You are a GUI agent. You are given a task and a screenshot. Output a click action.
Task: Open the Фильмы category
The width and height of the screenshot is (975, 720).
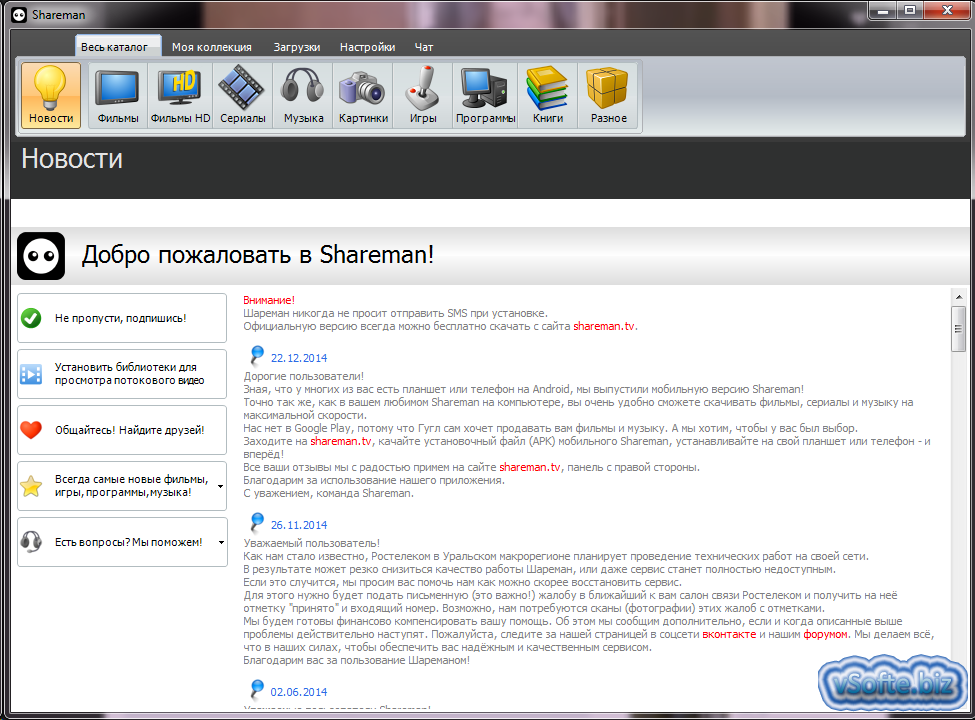click(x=118, y=95)
